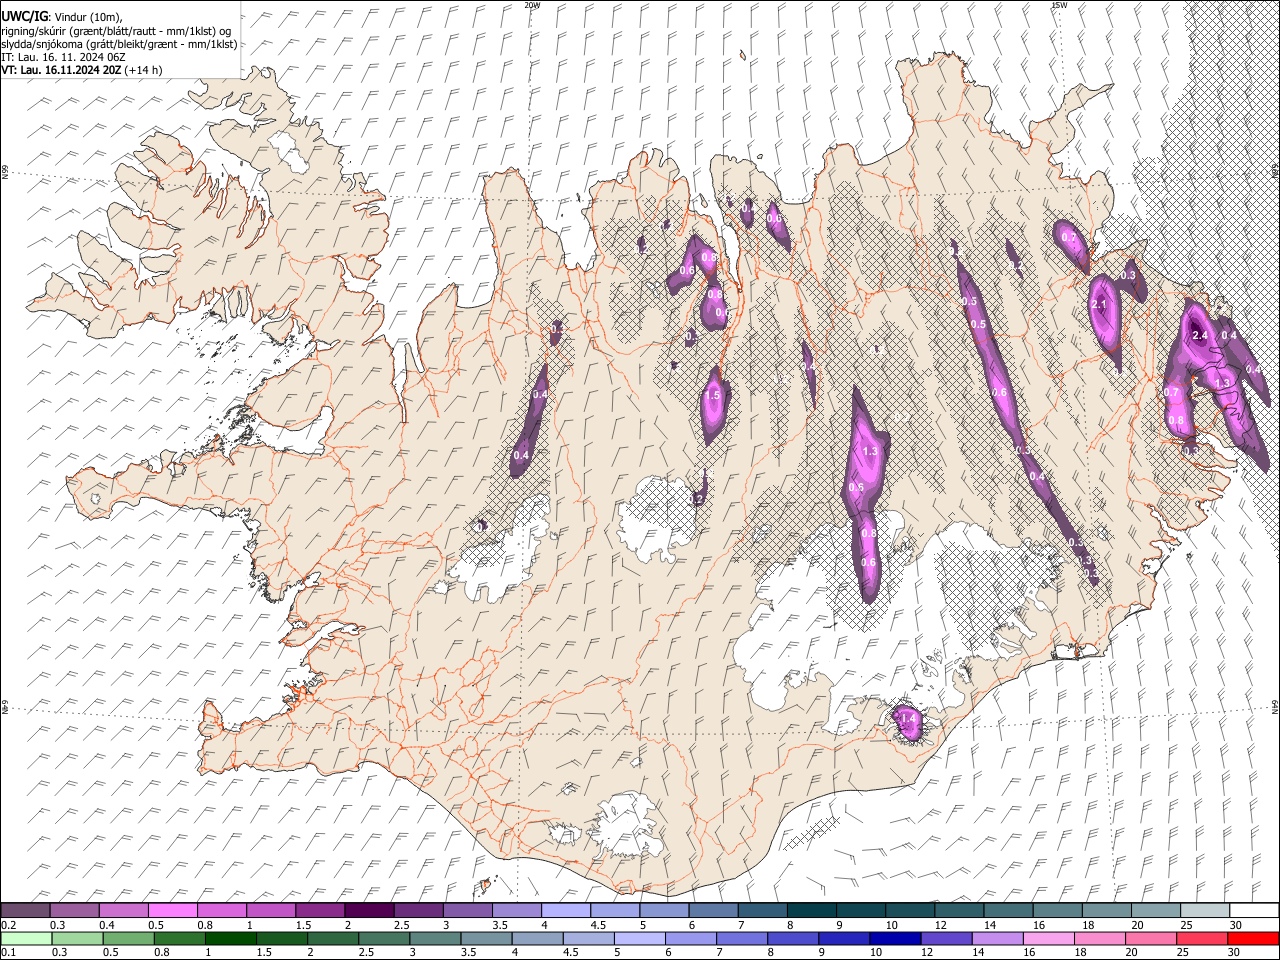The height and width of the screenshot is (960, 1280).
Task: Pick the lower-row red swatch starting at 25
Action: coord(1202,938)
